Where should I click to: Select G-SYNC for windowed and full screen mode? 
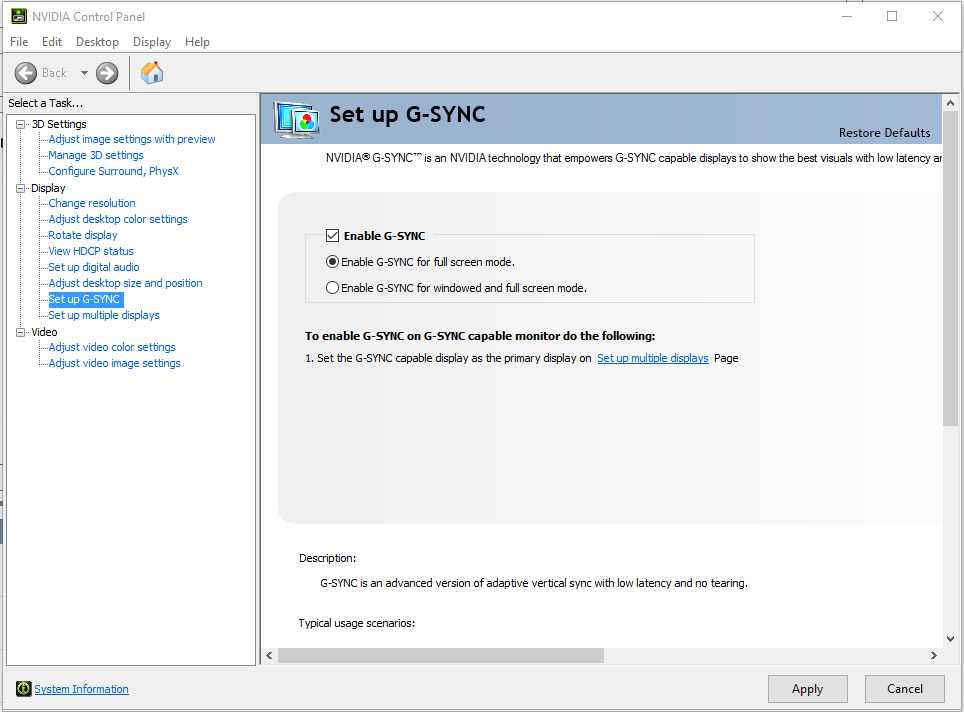click(x=332, y=288)
